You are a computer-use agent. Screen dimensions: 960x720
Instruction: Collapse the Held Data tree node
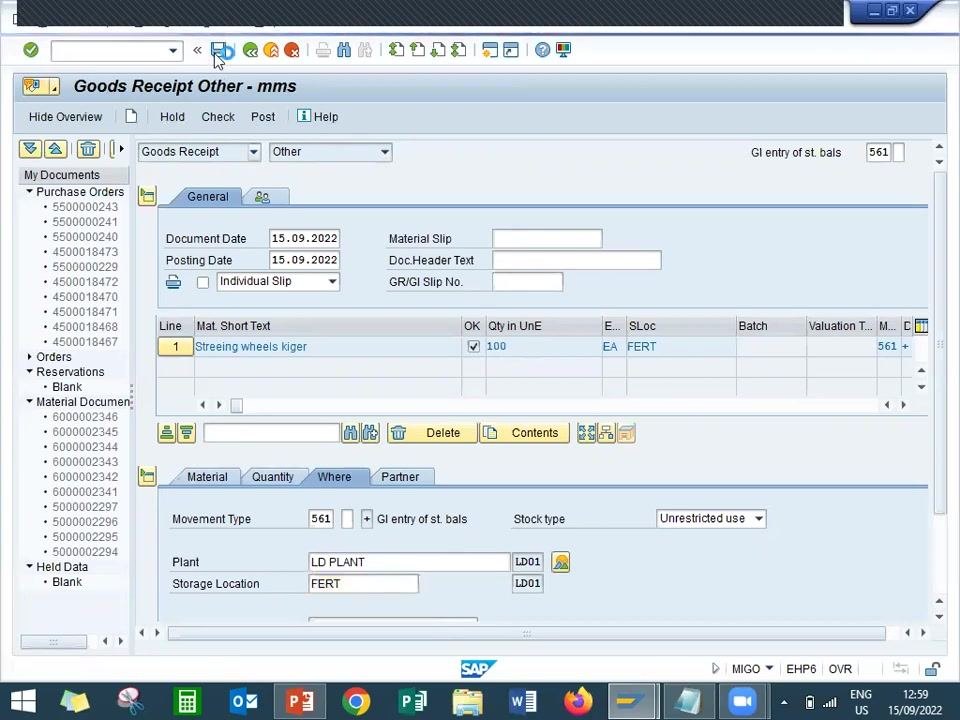click(x=29, y=566)
